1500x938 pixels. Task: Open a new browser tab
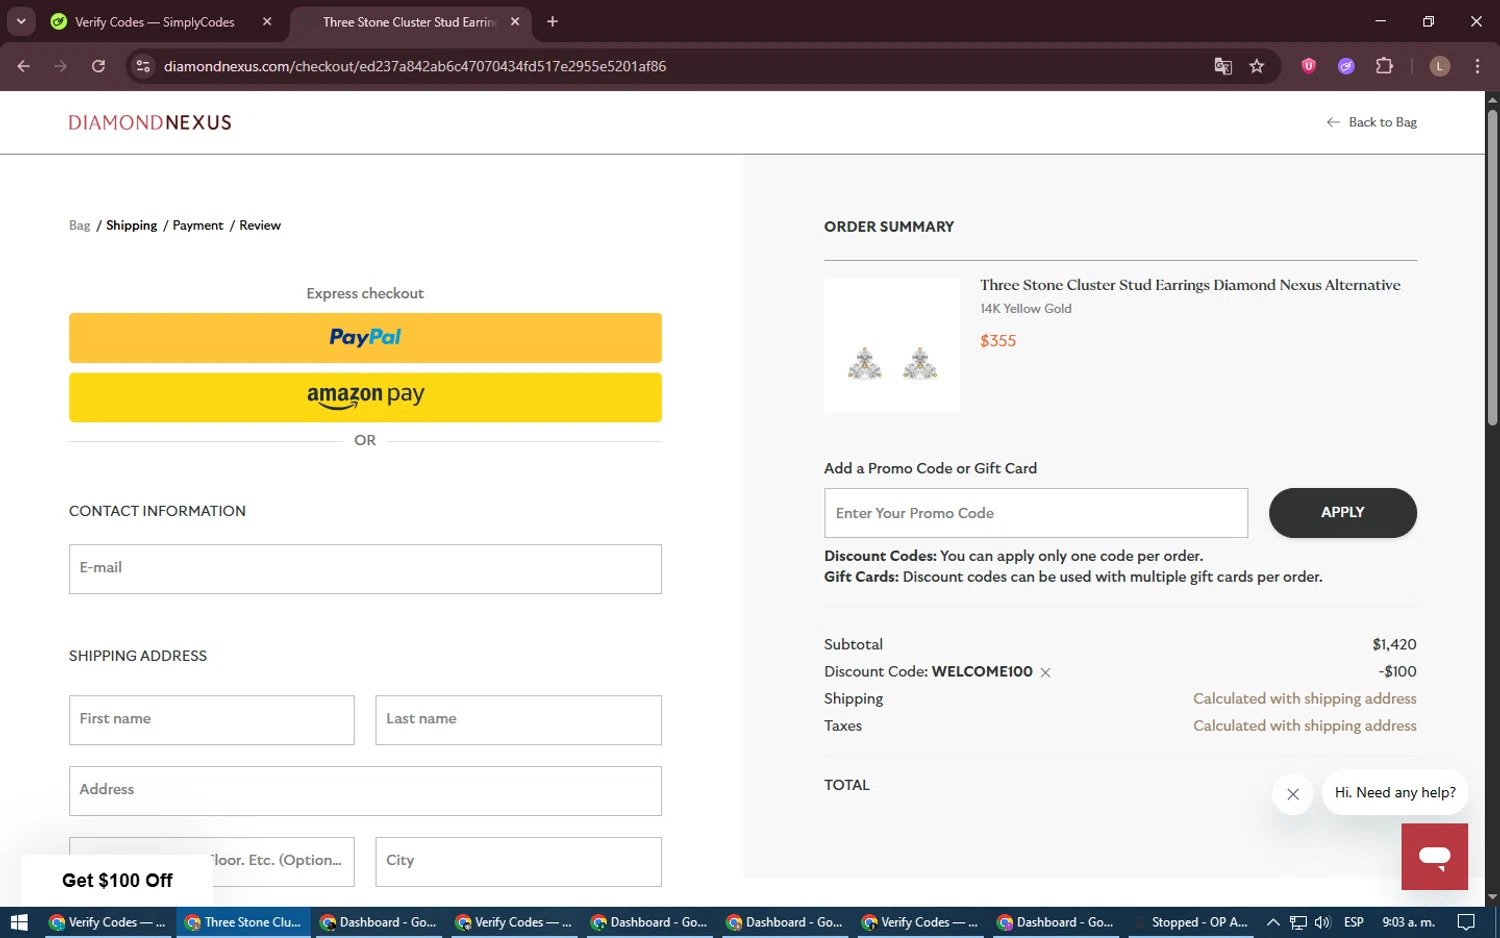coord(552,21)
